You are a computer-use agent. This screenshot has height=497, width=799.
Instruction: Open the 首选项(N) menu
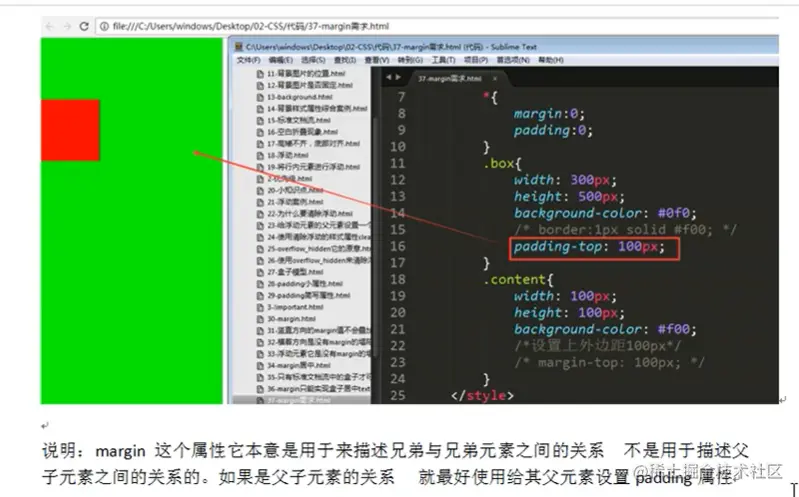pyautogui.click(x=513, y=60)
